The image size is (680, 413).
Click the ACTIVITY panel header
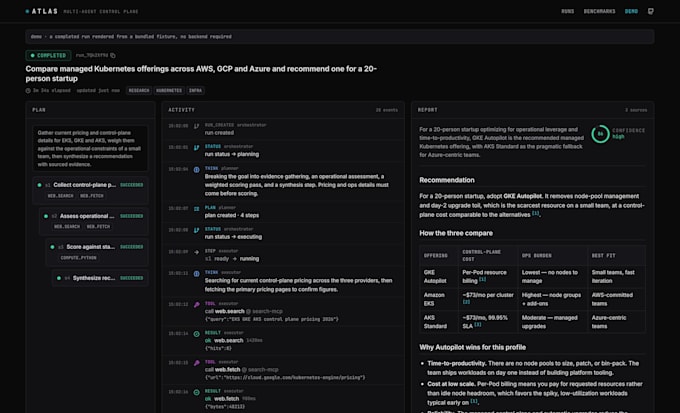(283, 110)
